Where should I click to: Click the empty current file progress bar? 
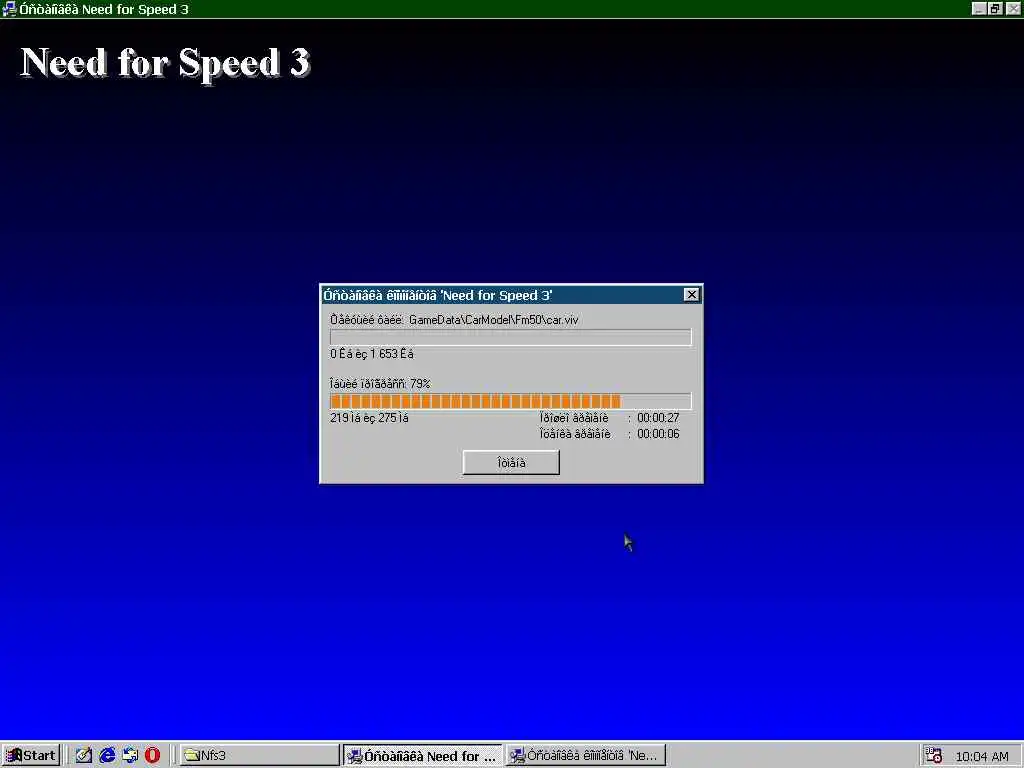(511, 337)
